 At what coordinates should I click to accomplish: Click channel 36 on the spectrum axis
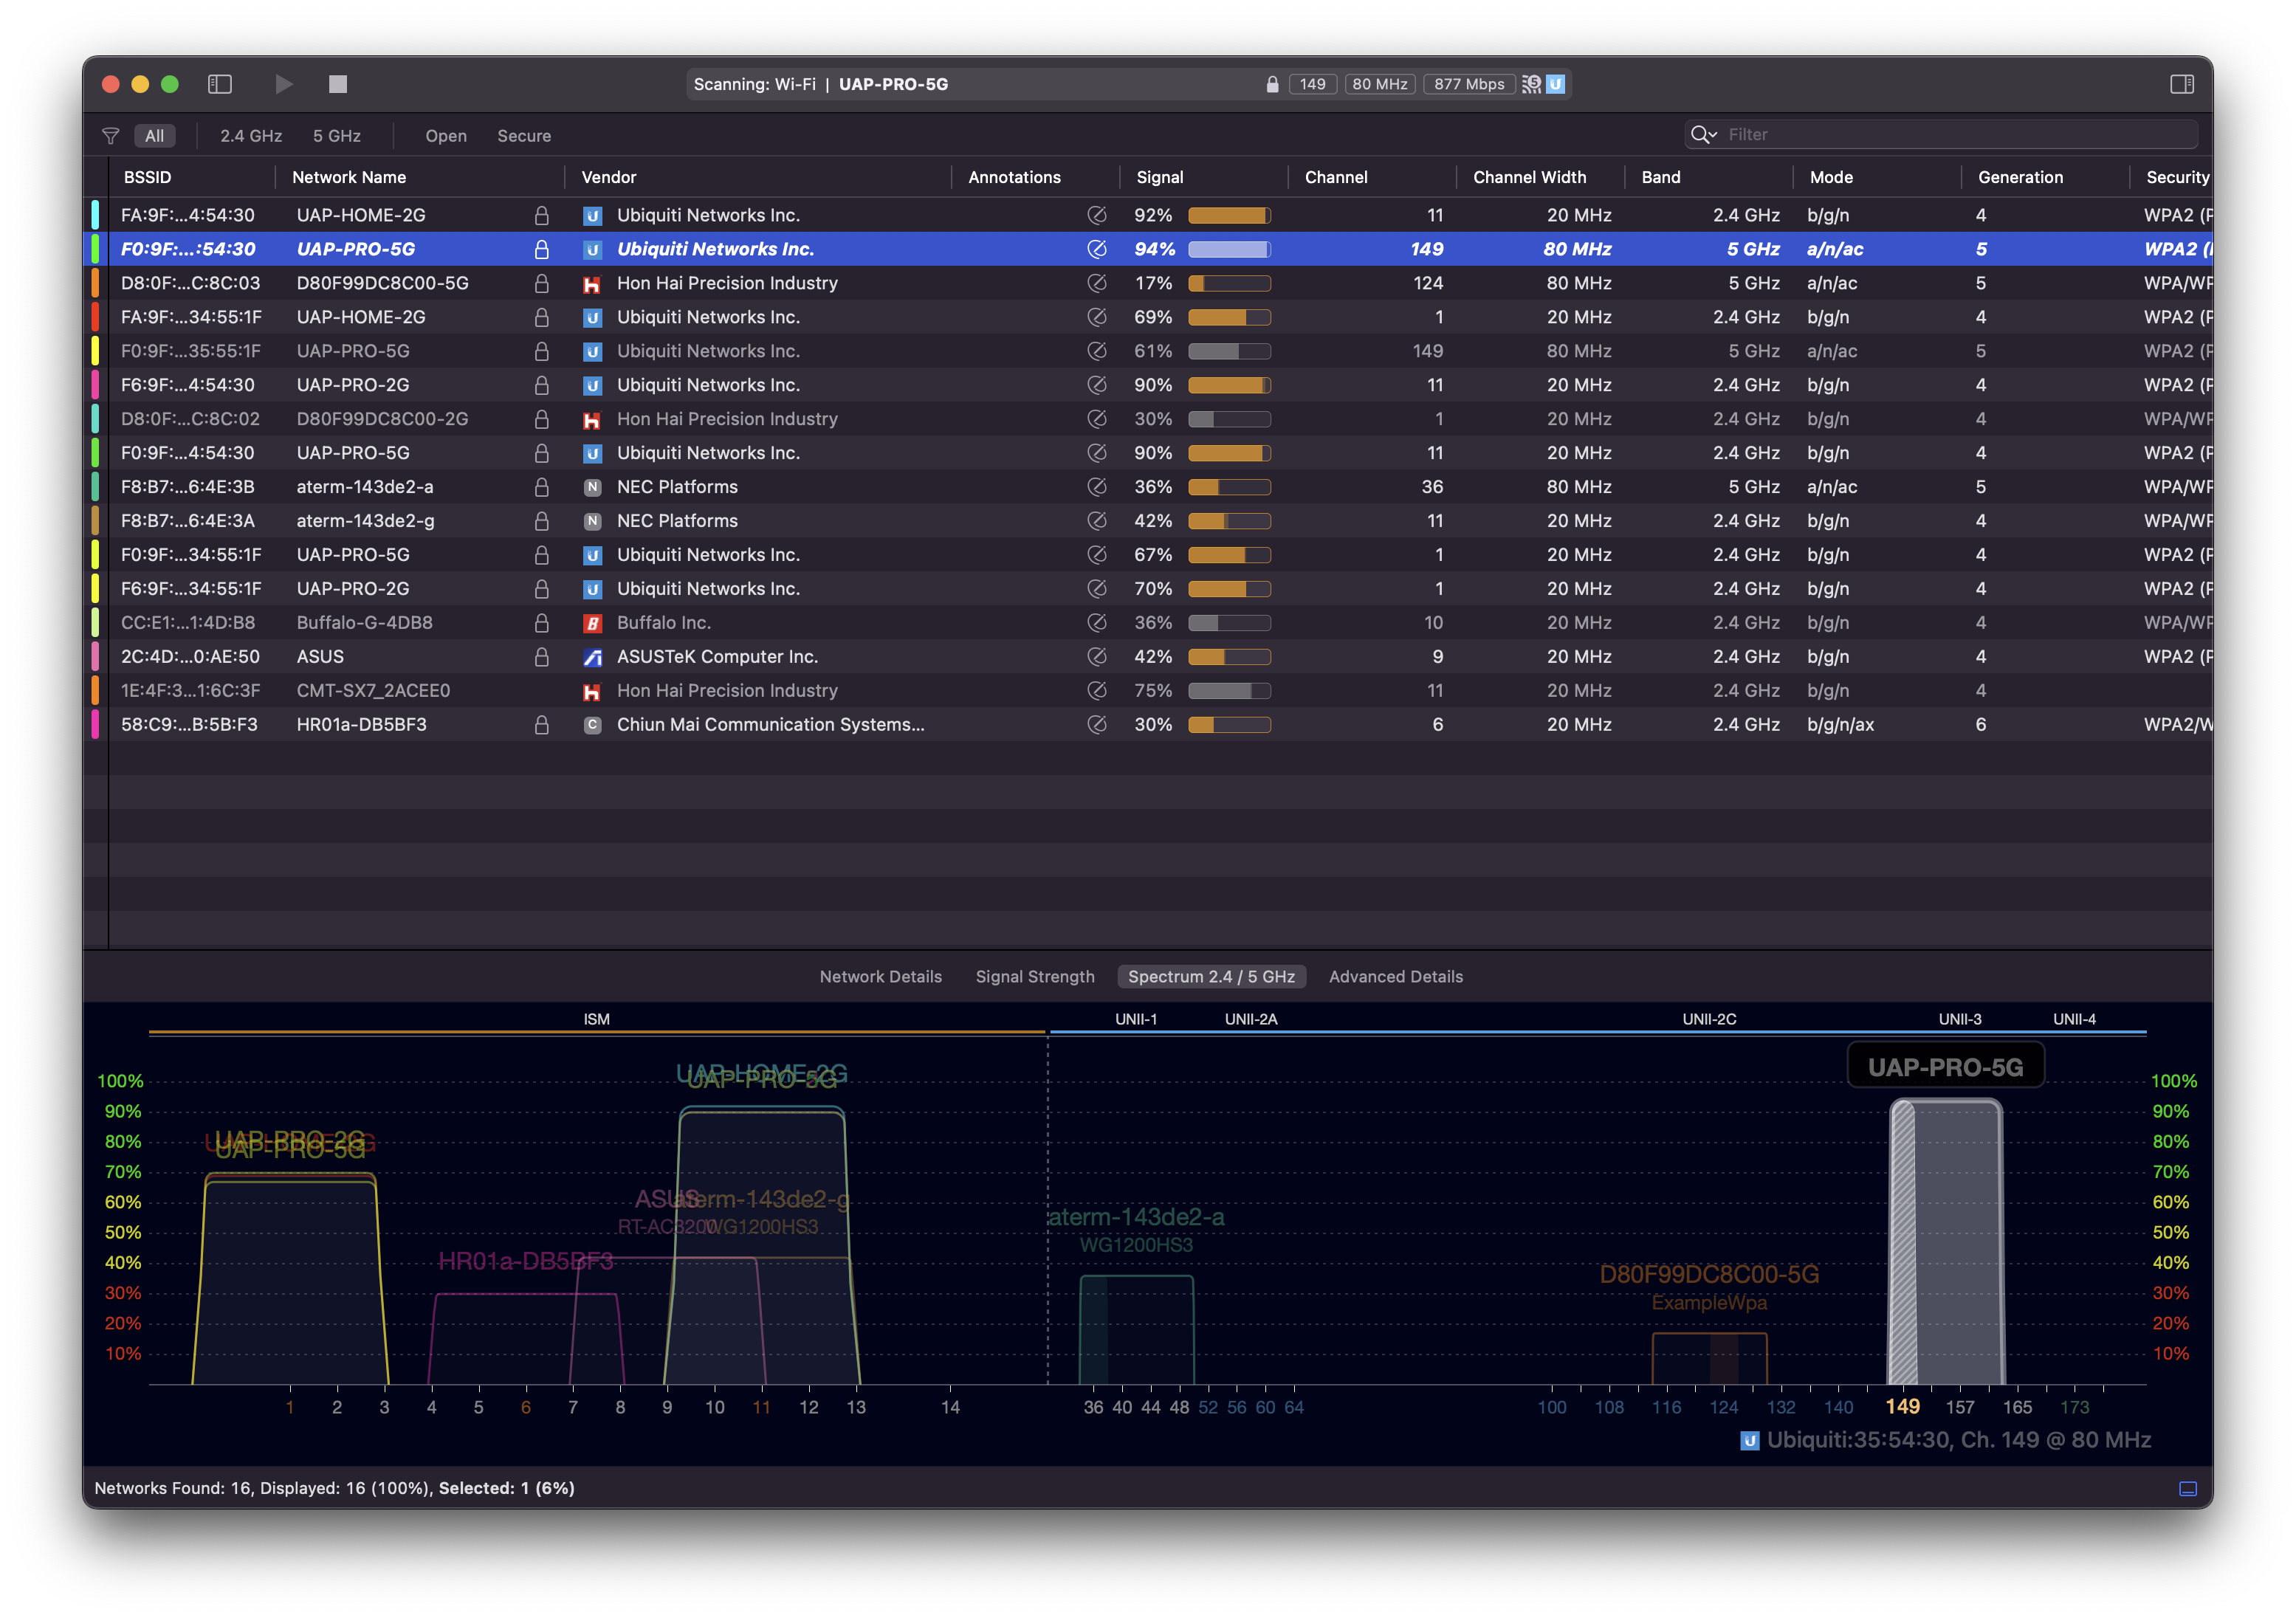pos(1093,1407)
